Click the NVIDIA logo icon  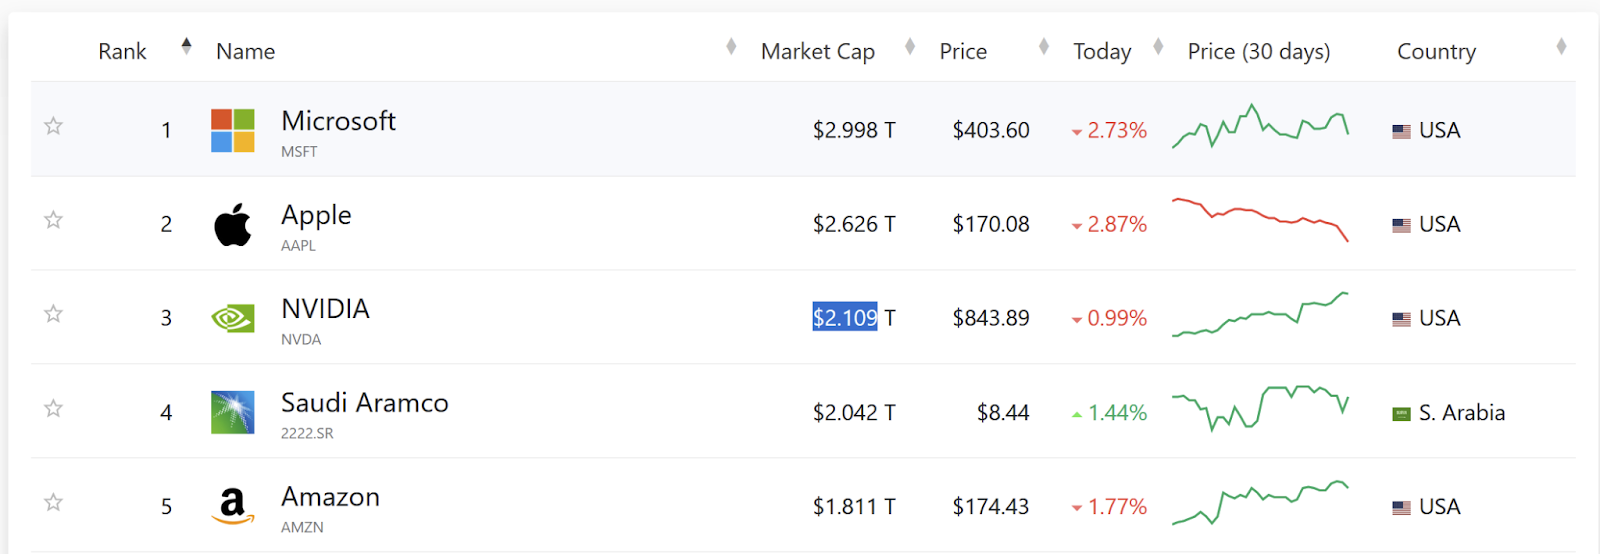[x=233, y=318]
